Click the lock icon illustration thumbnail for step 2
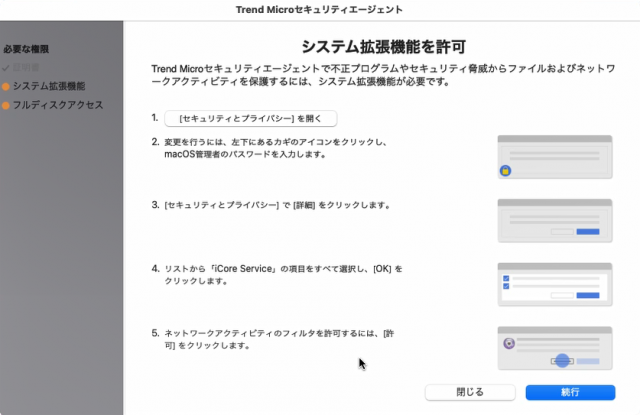Viewport: 640px width, 415px height. tap(555, 157)
